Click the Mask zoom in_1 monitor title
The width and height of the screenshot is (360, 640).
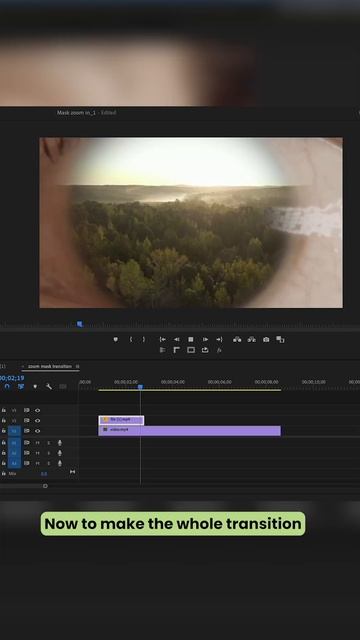[x=76, y=112]
